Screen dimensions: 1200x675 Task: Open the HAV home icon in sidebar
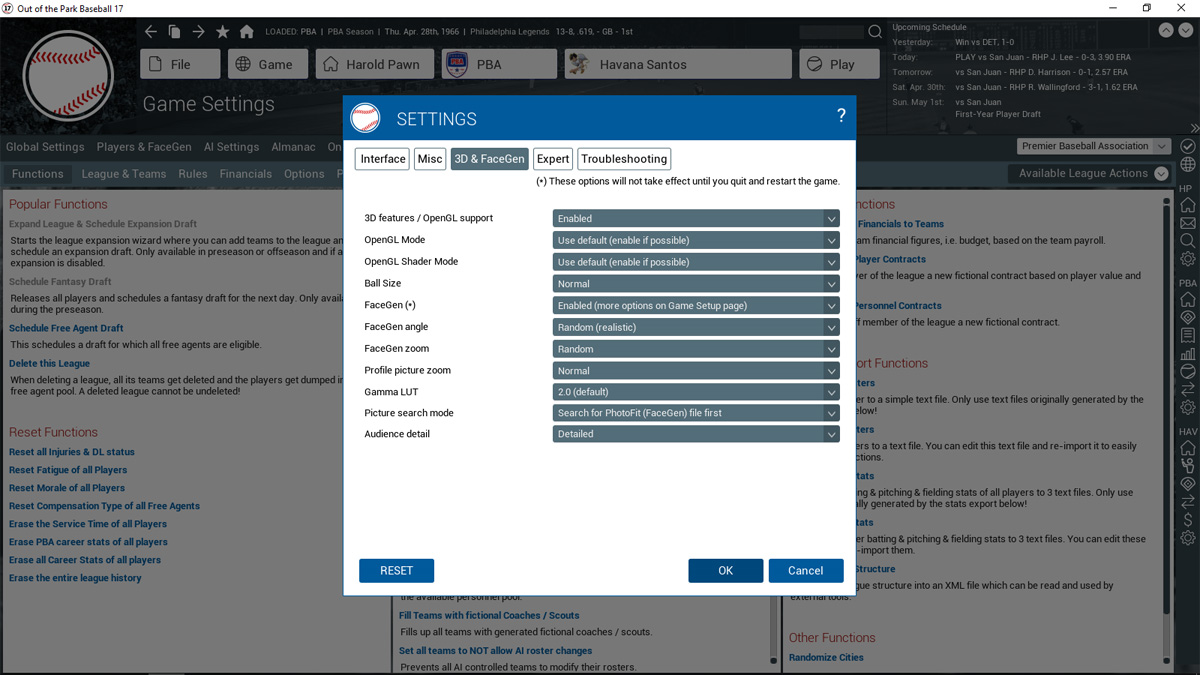(1188, 448)
